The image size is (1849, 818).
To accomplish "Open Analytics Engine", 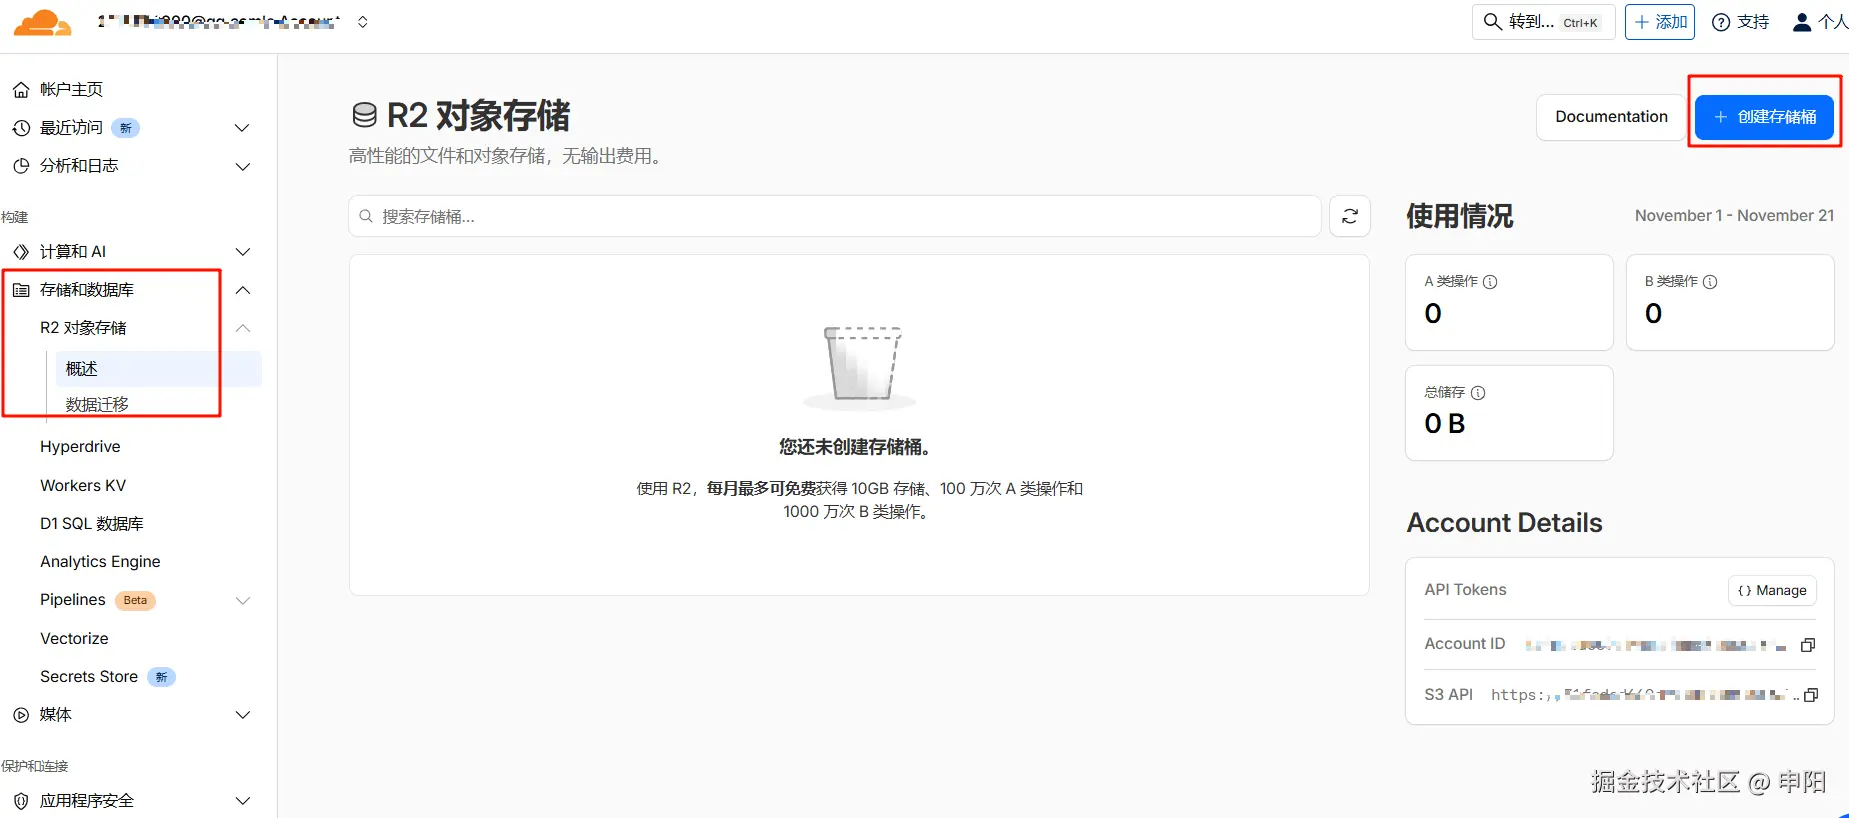I will pyautogui.click(x=100, y=562).
